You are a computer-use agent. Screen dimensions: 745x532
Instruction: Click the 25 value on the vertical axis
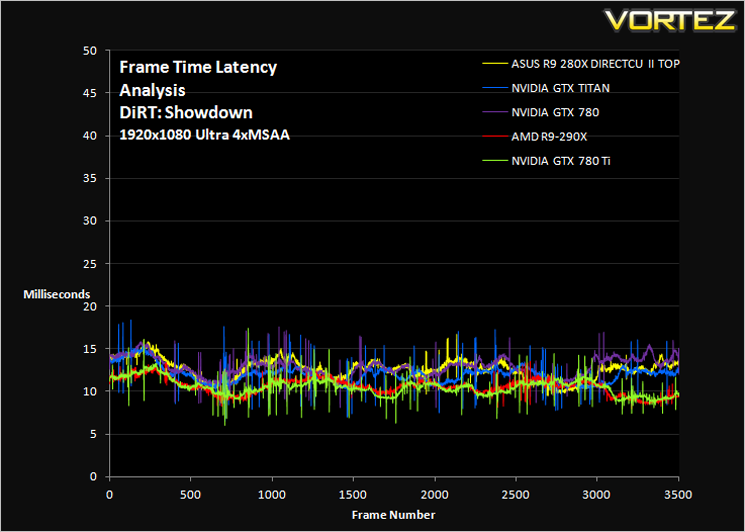pyautogui.click(x=90, y=264)
